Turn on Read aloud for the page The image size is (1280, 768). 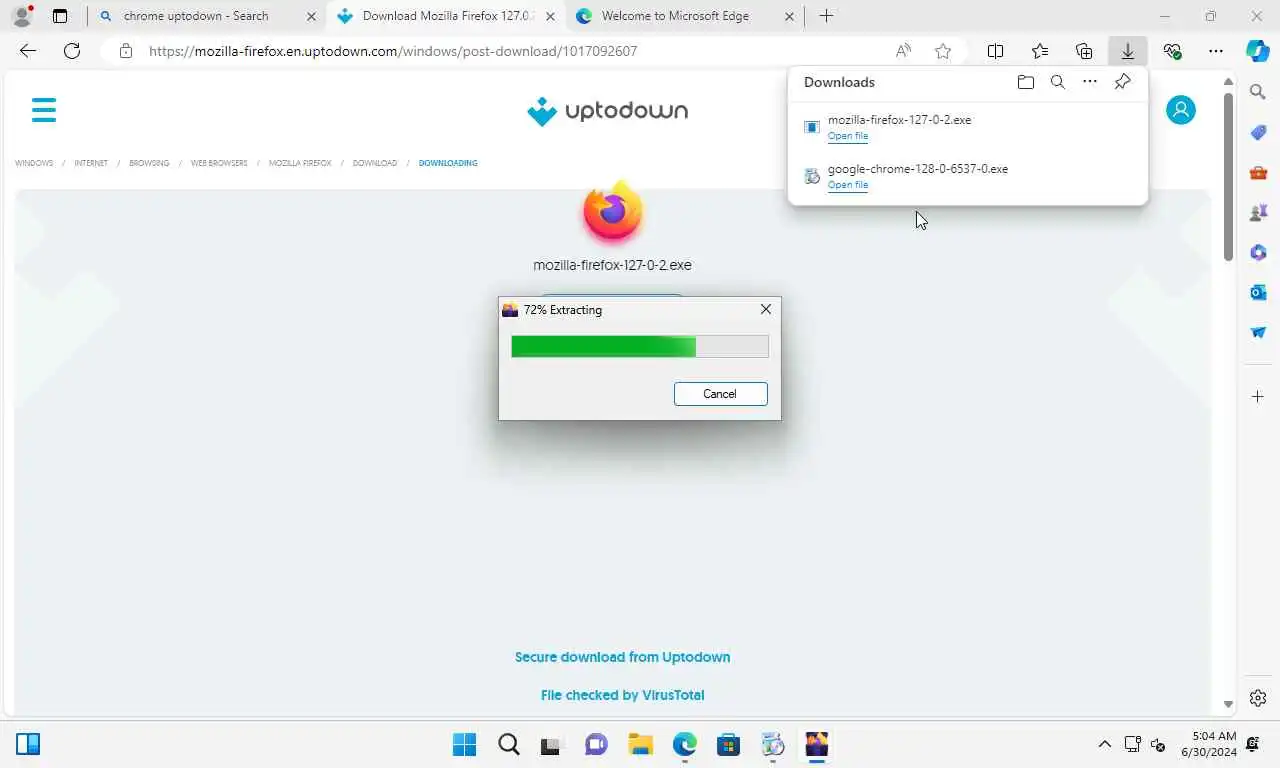pos(903,51)
